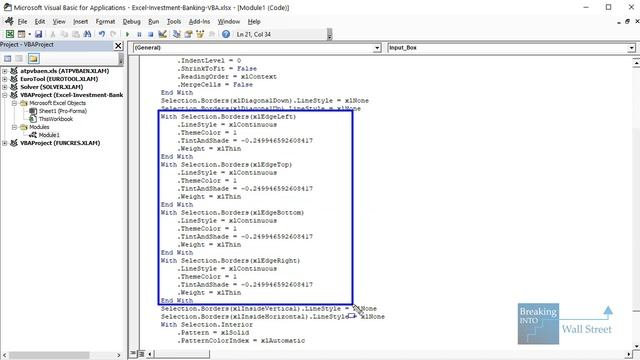Expand the EuroTool project node

5,79
